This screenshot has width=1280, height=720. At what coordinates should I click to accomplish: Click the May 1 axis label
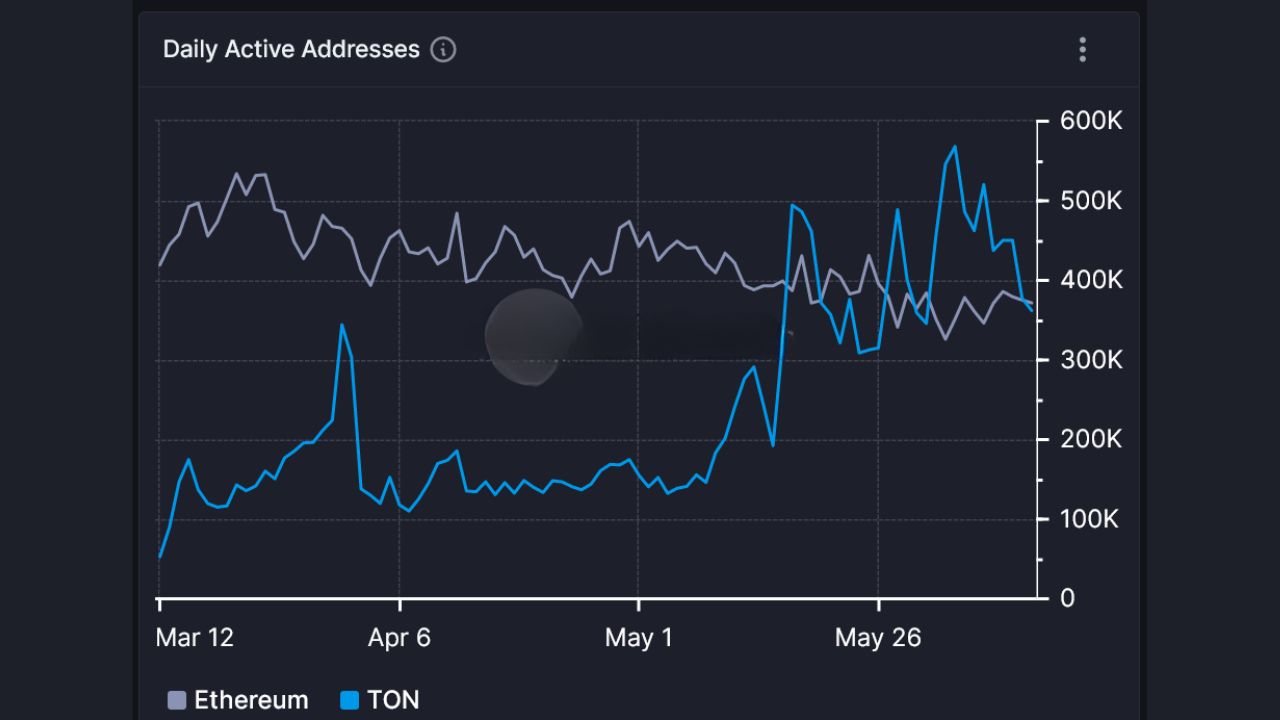[x=638, y=638]
